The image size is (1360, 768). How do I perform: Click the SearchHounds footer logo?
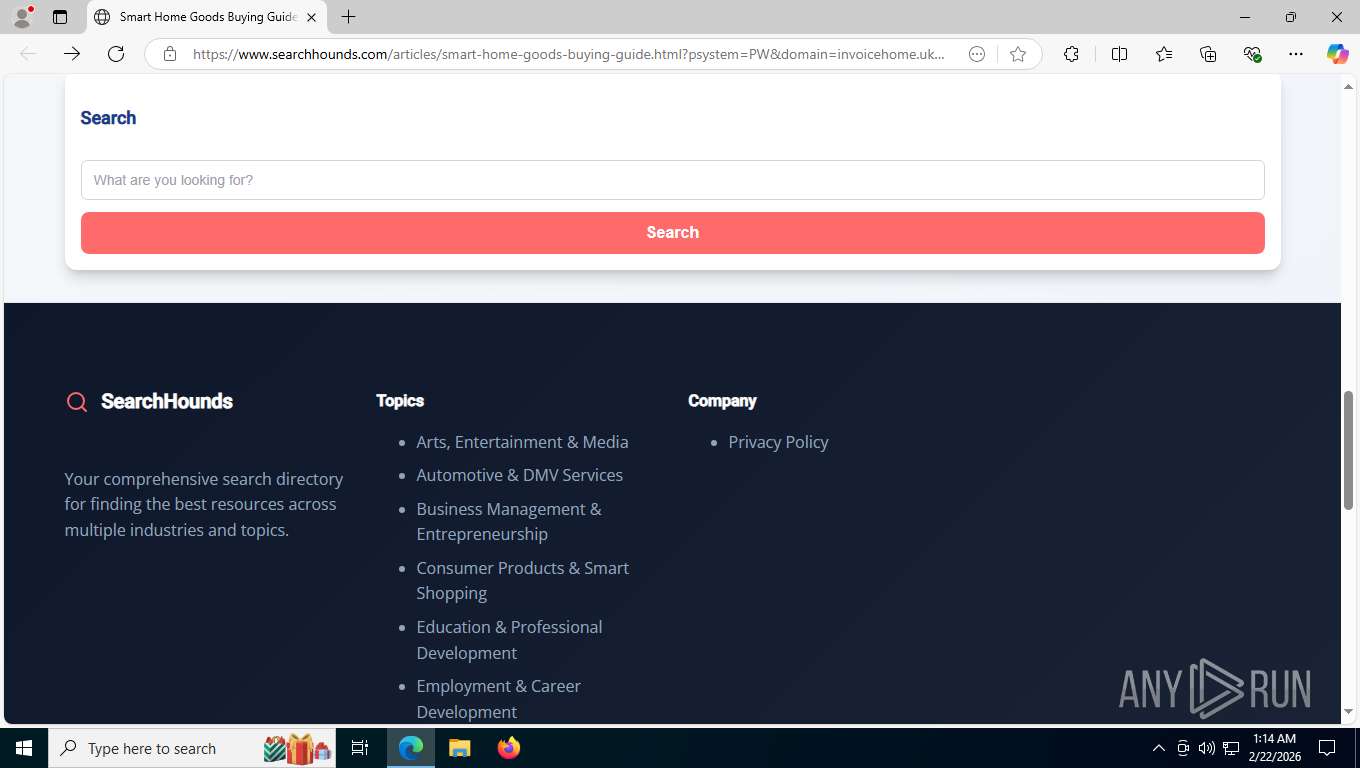coord(150,401)
